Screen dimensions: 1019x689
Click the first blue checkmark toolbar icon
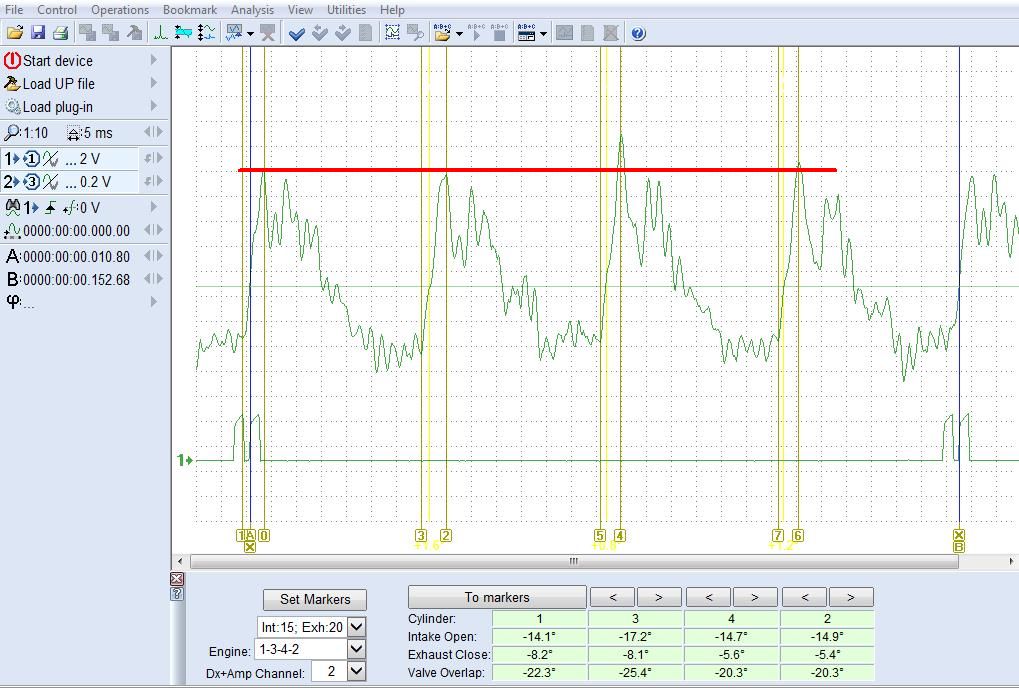(x=296, y=33)
